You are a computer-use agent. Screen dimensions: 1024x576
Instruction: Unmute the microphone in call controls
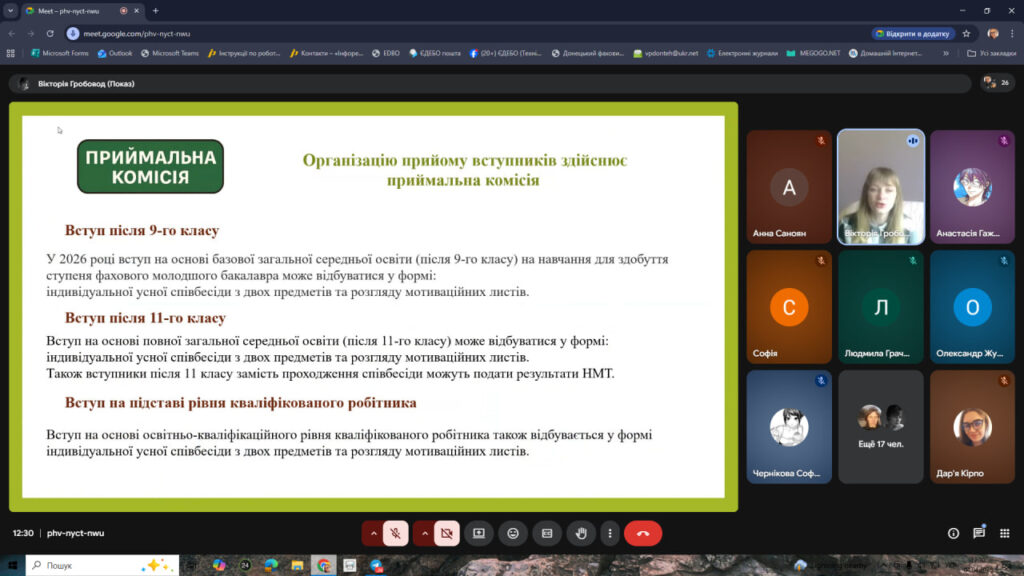click(396, 534)
